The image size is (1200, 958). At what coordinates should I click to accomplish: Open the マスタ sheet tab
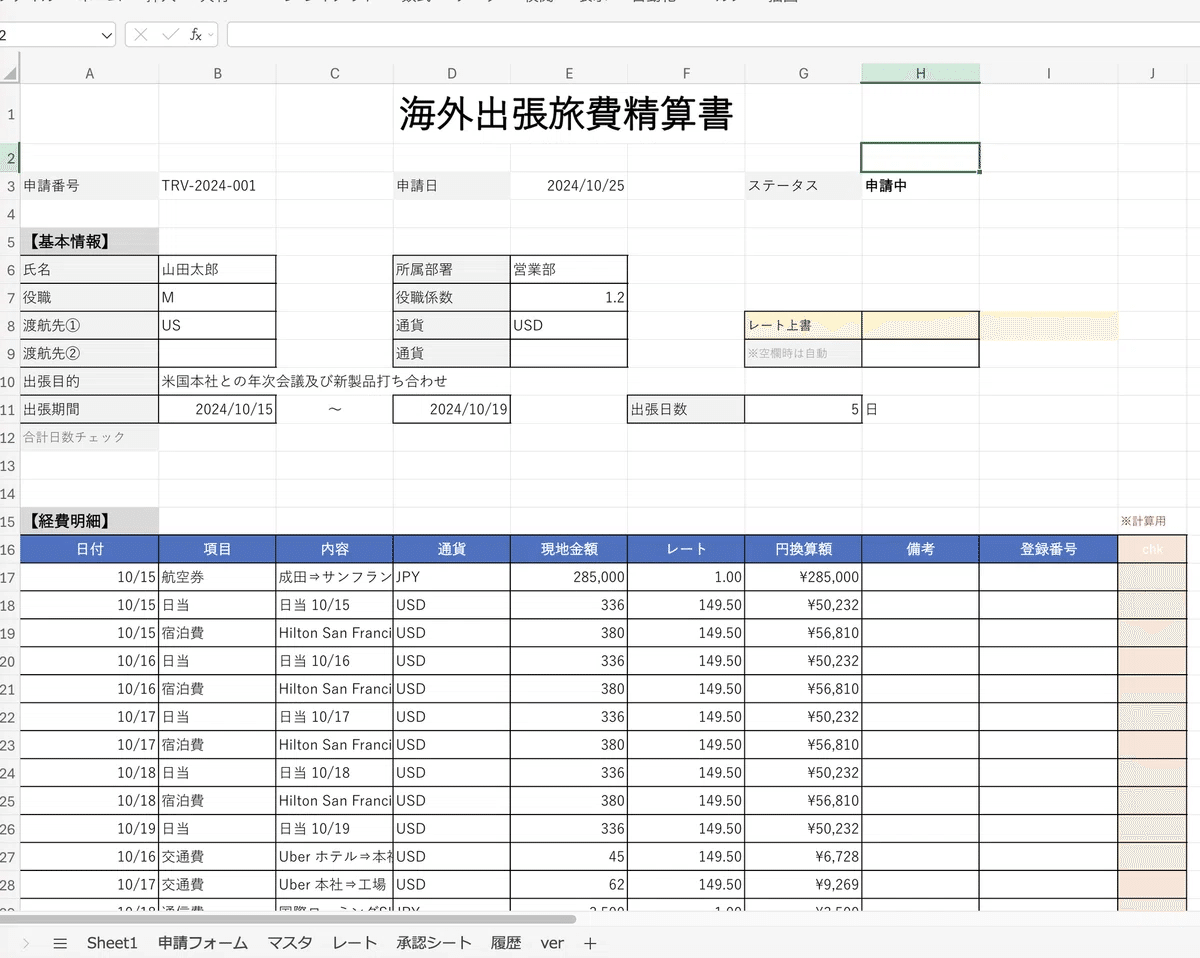click(290, 943)
